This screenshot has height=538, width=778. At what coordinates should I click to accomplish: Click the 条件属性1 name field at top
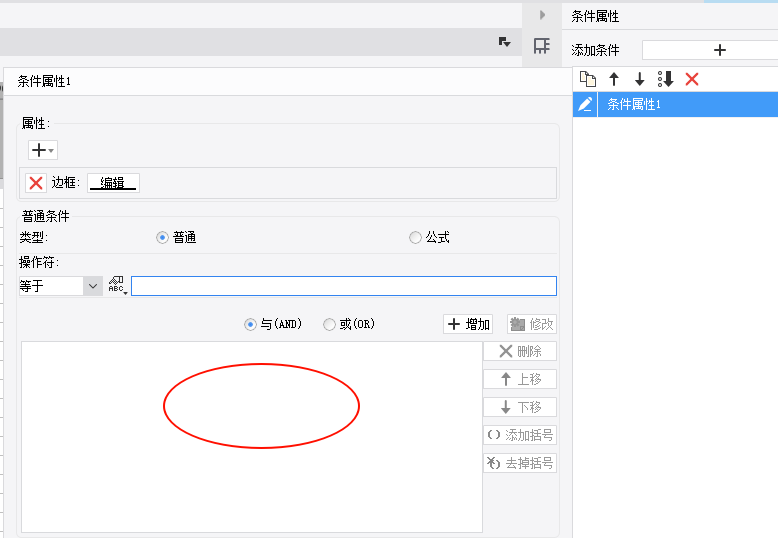click(x=288, y=81)
